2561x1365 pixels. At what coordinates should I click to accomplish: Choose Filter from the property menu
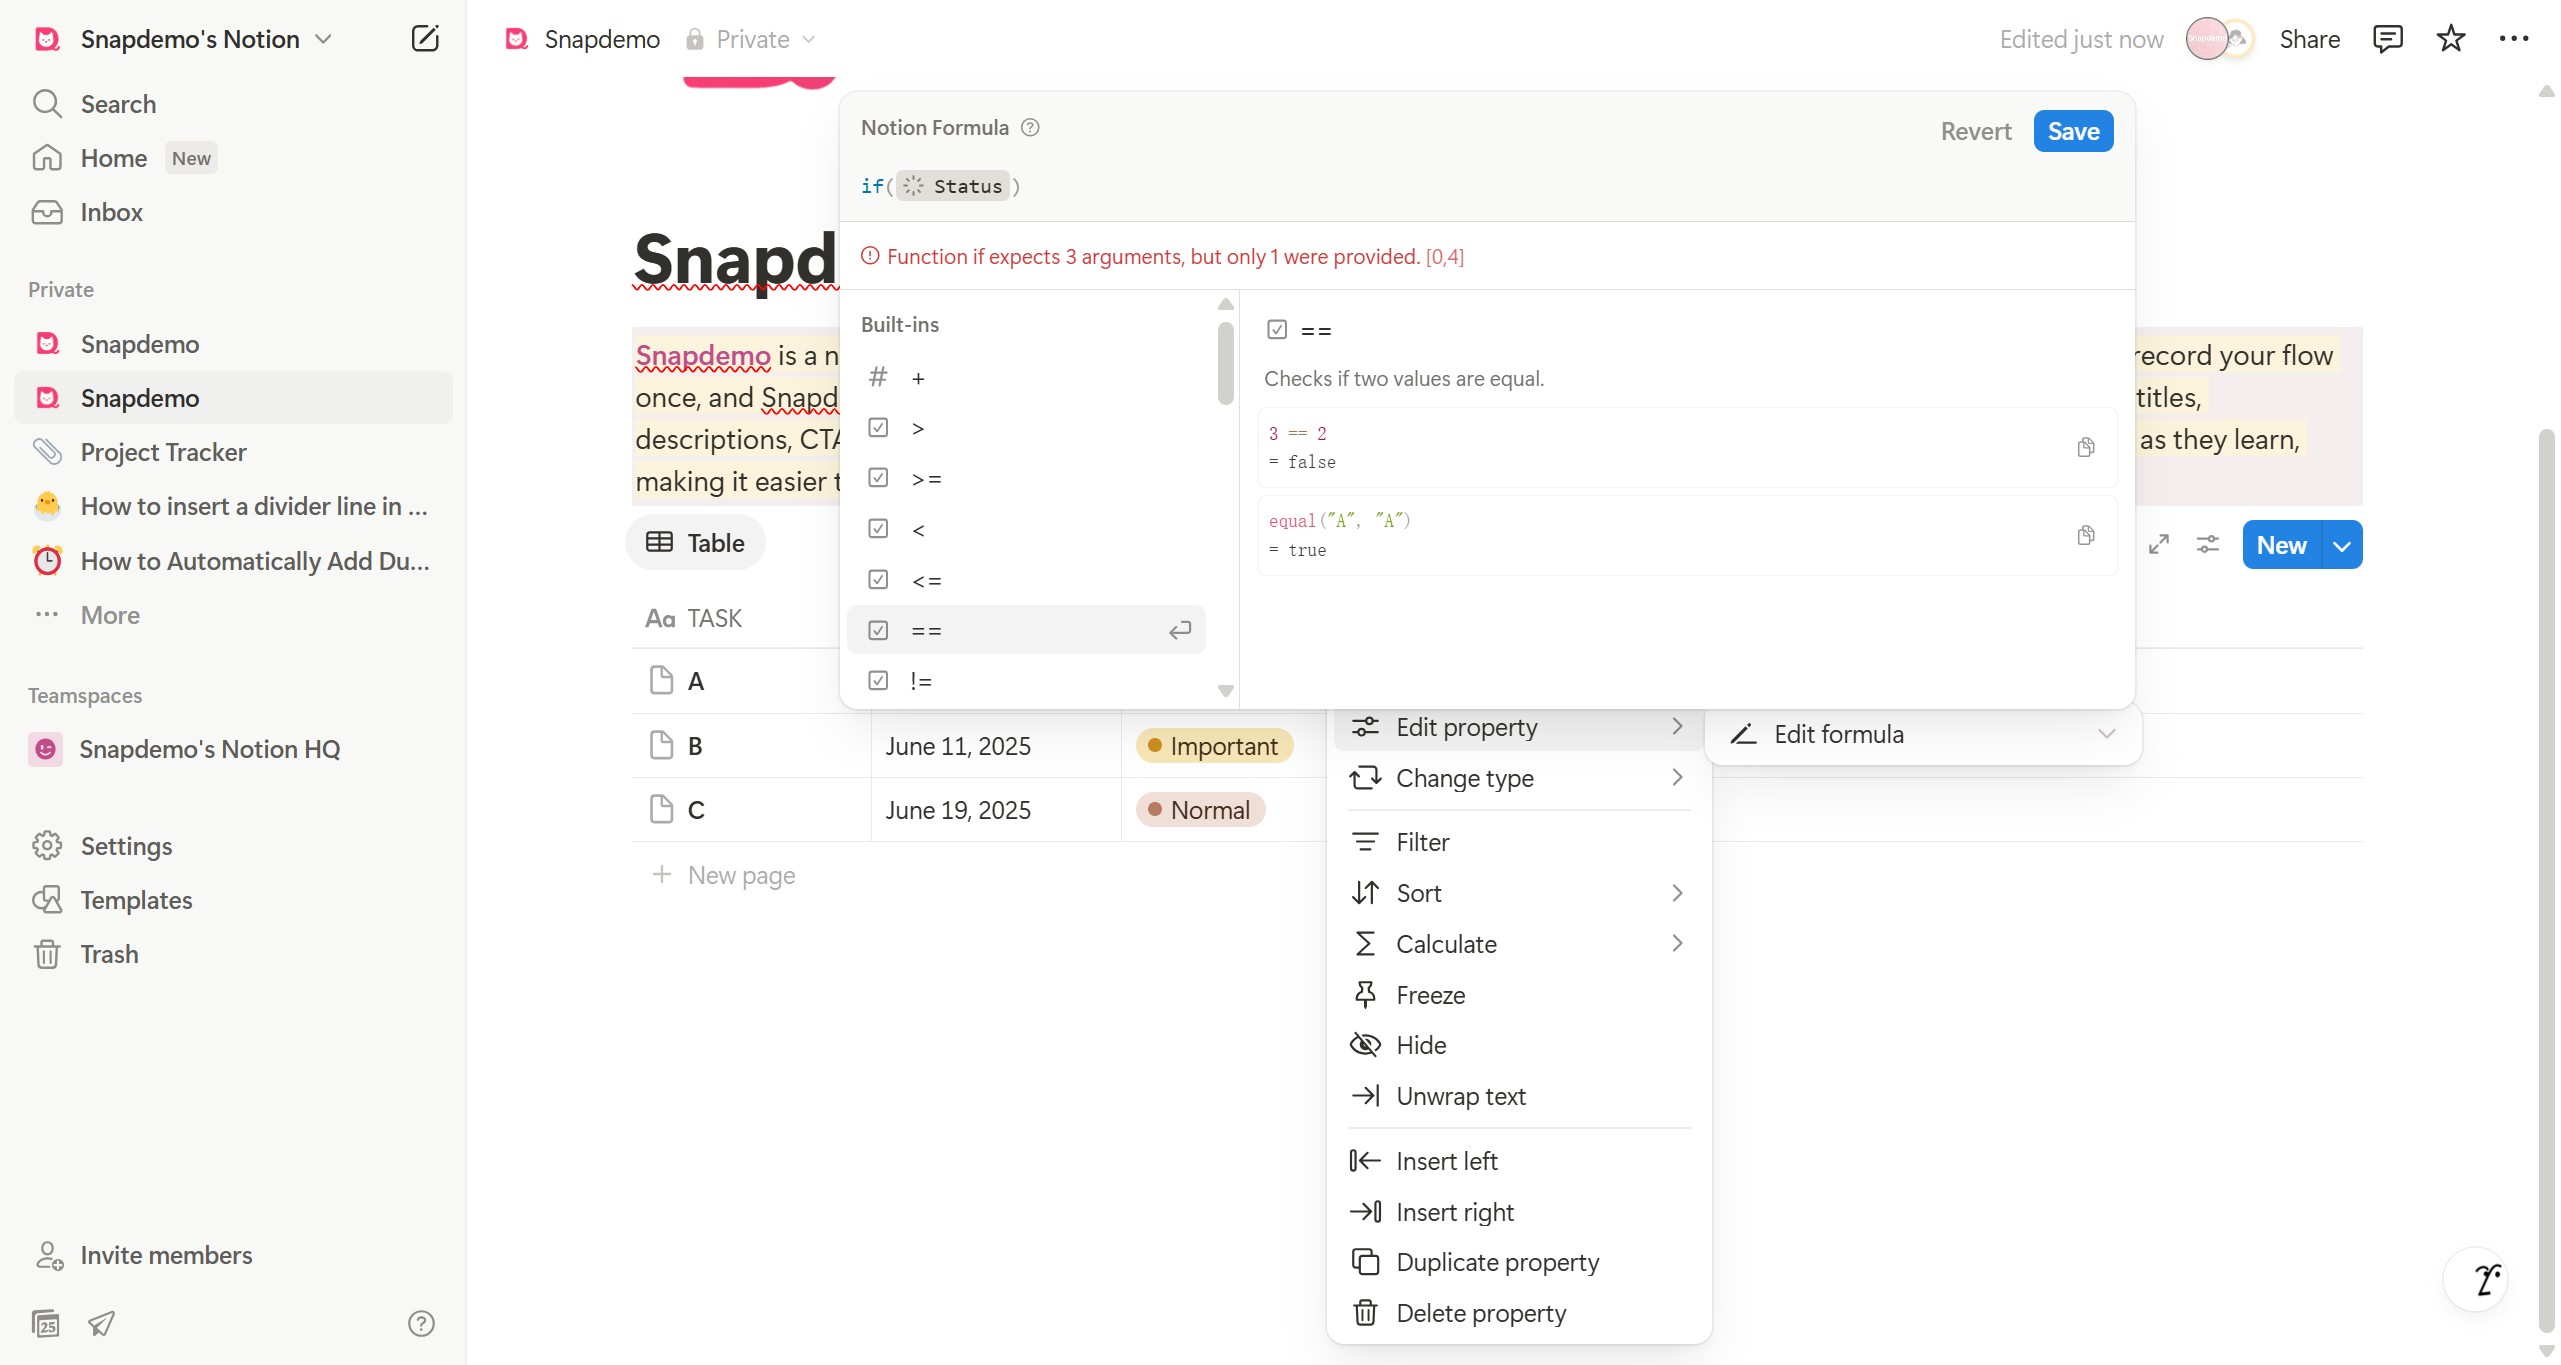coord(1517,842)
